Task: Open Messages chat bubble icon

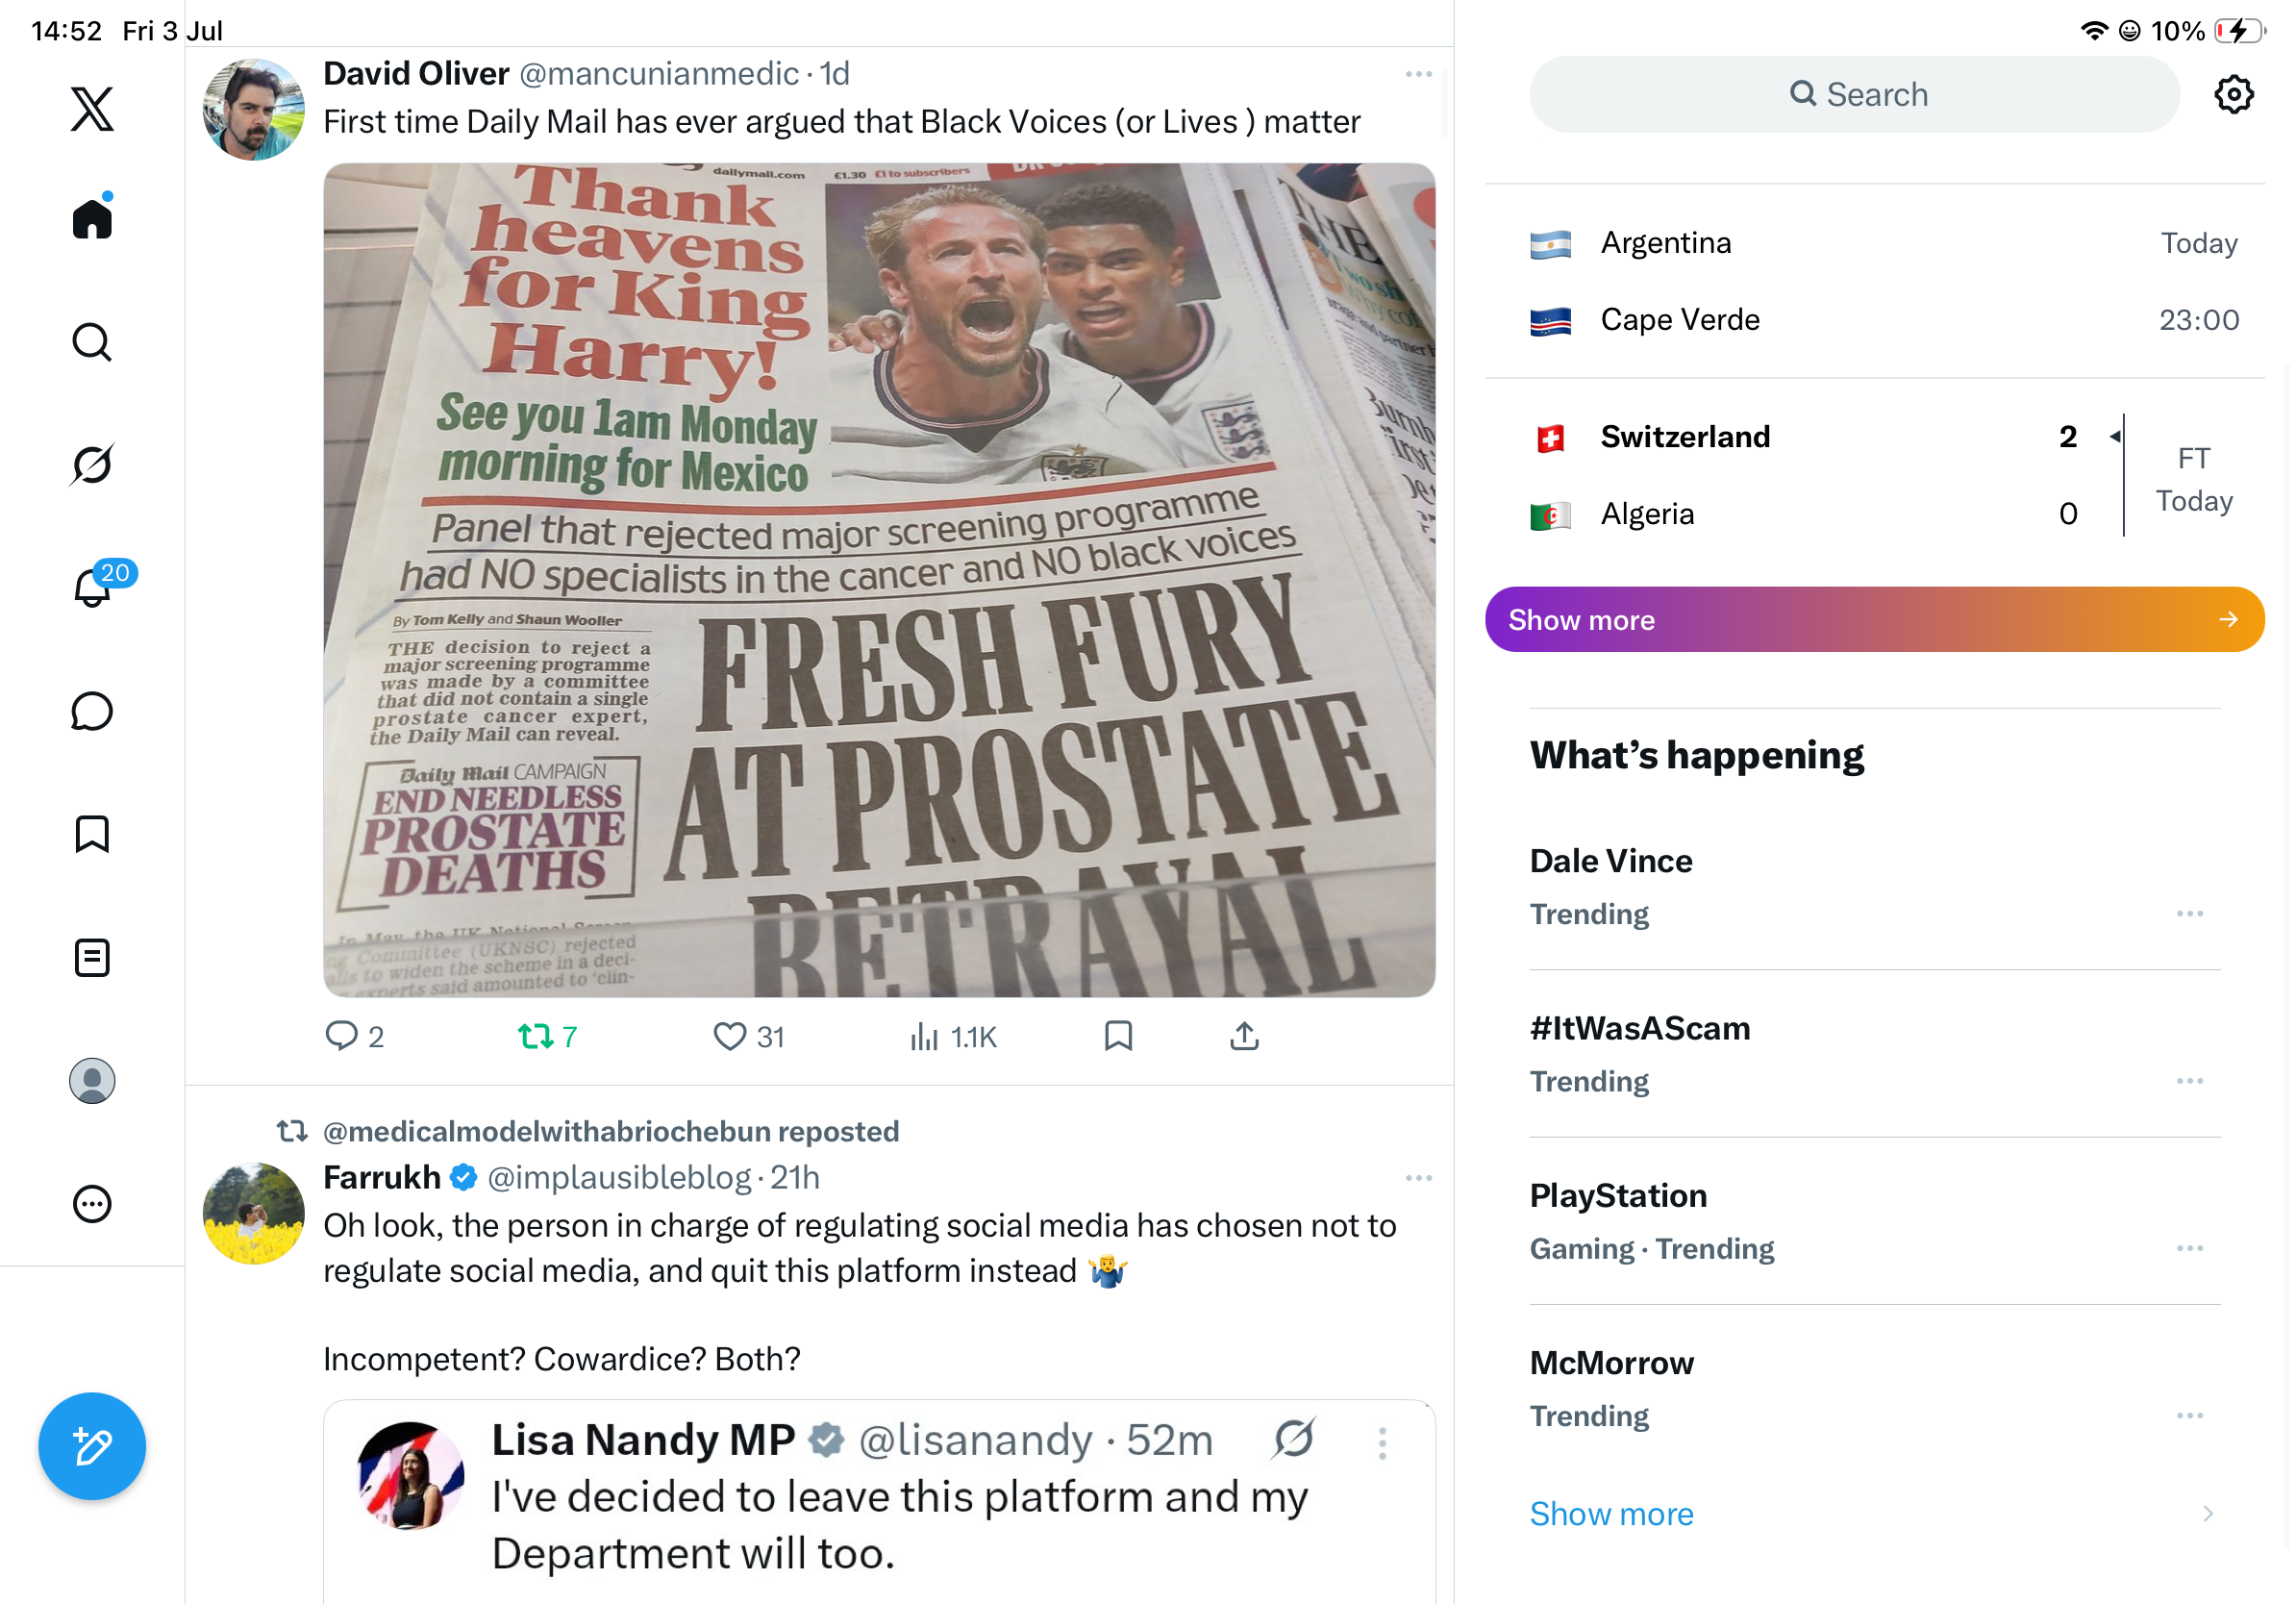Action: 92,711
